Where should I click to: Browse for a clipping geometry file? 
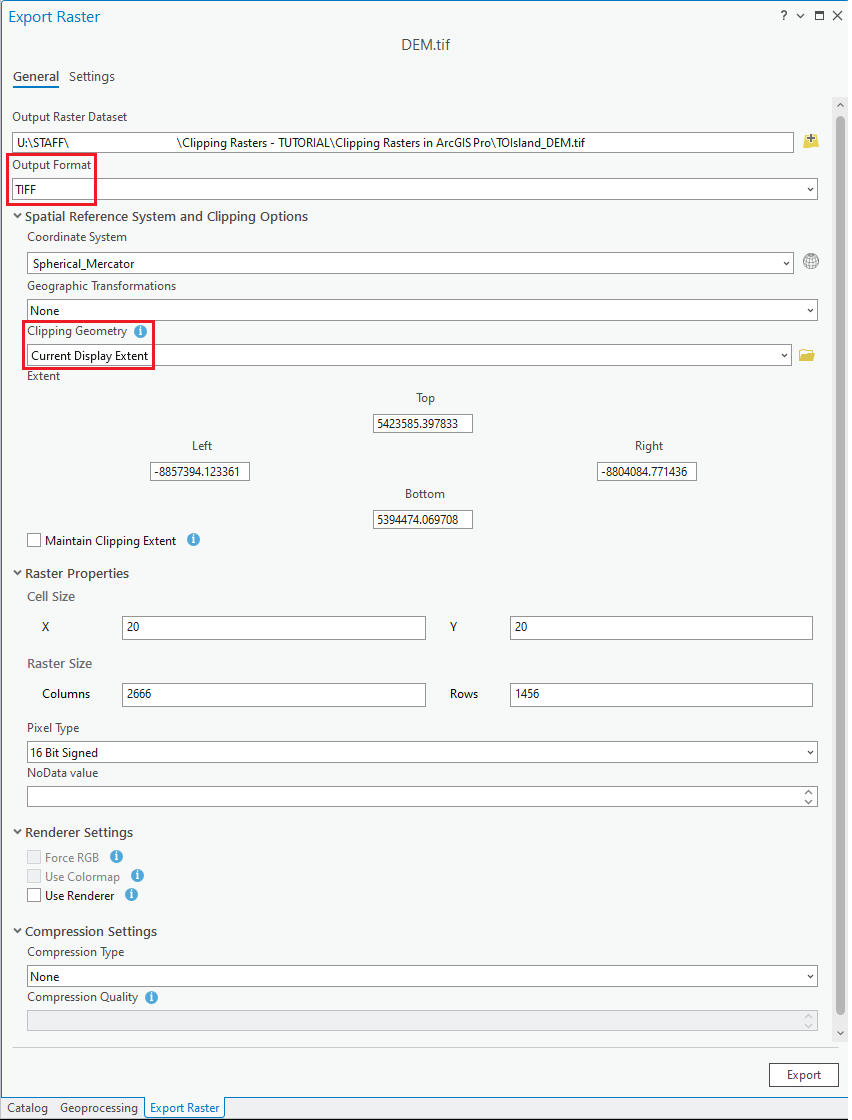[x=807, y=355]
